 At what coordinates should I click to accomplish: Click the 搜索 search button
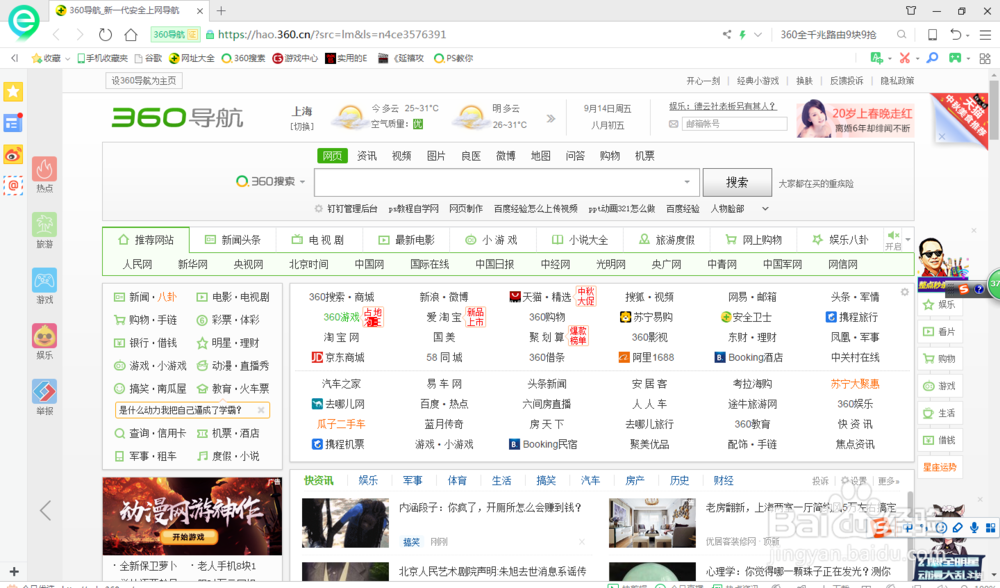[x=737, y=182]
